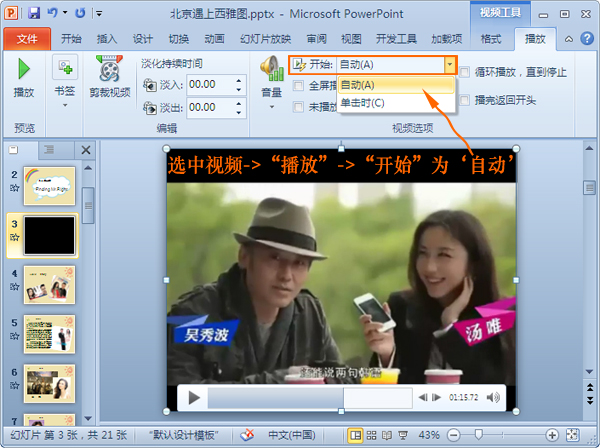
Task: Click the zoom in plus button
Action: tap(552, 435)
